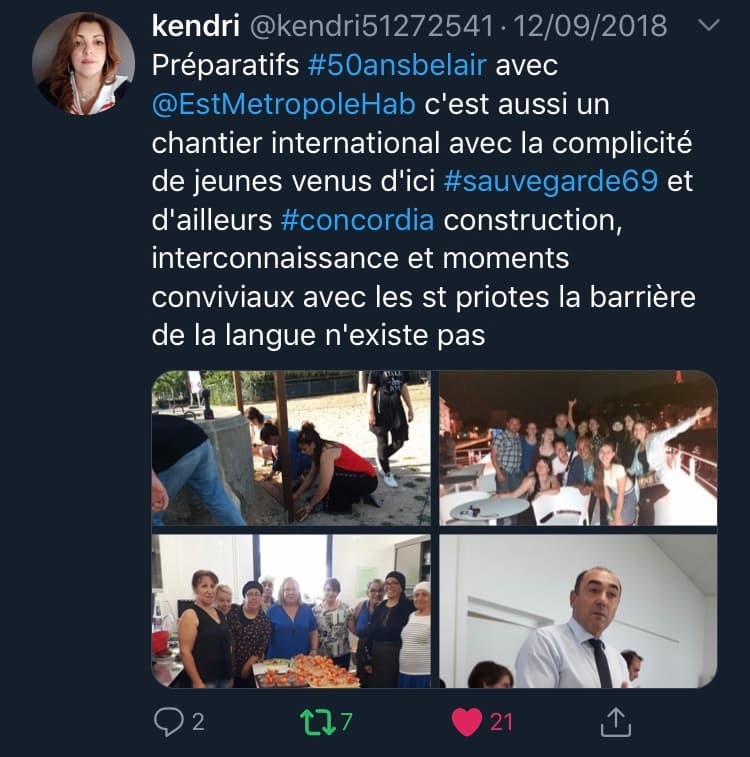Open the kendri display name
750x757 pixels.
(x=195, y=26)
